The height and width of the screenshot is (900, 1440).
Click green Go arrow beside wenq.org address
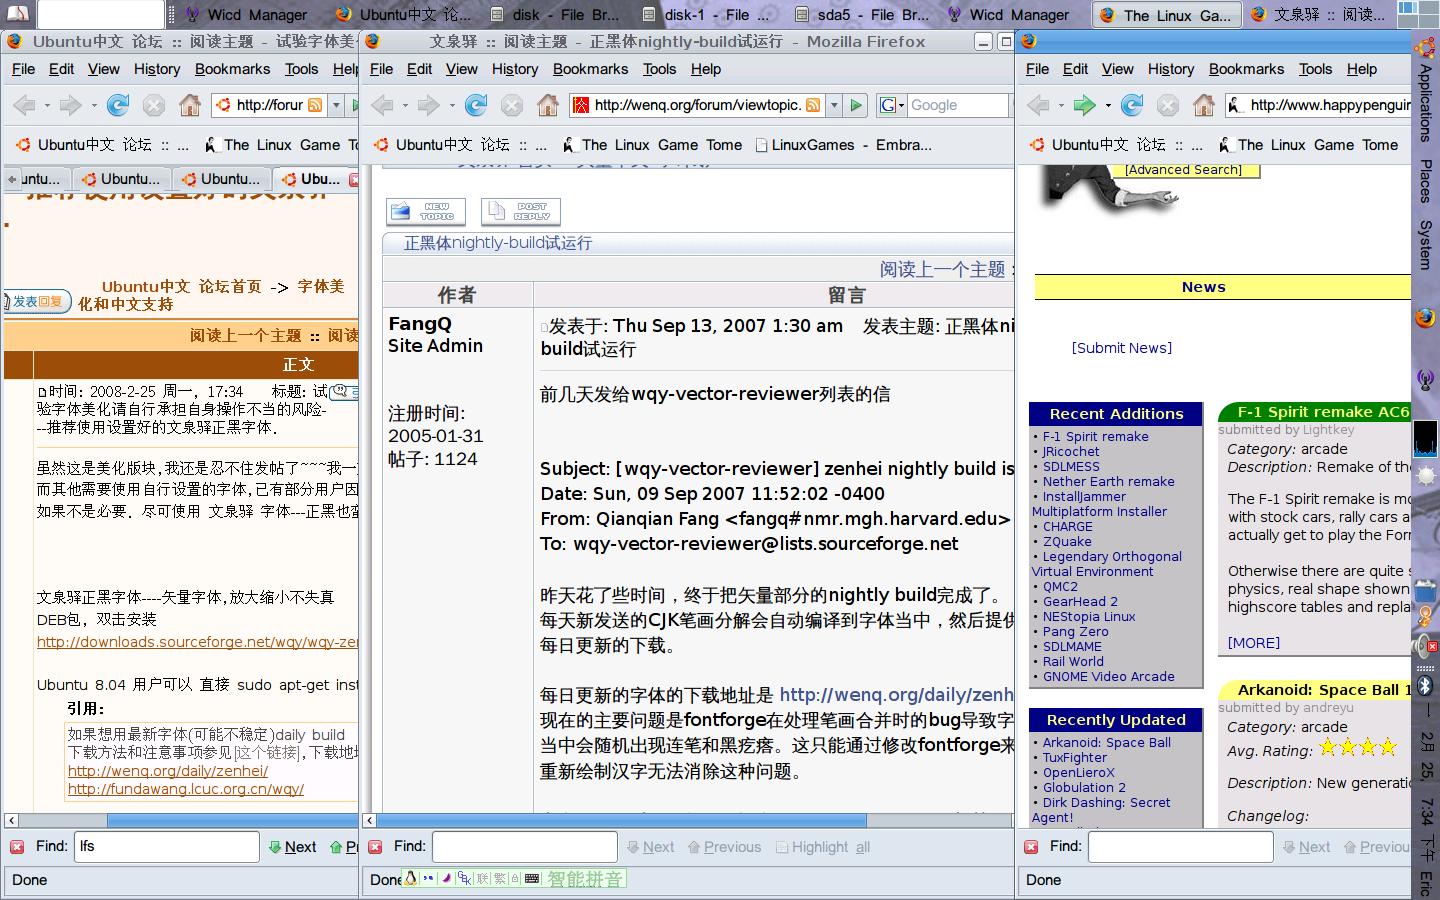(856, 105)
